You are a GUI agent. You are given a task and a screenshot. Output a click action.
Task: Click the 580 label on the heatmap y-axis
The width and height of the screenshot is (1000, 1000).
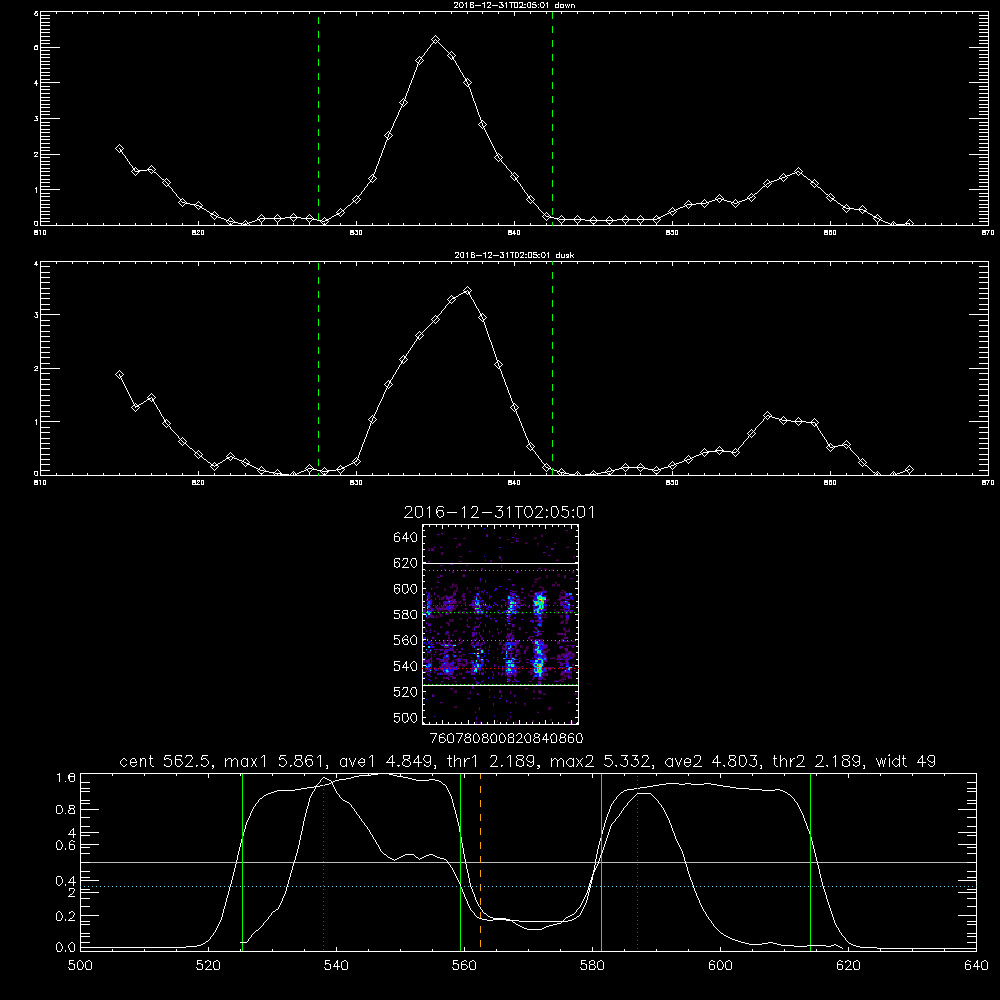pos(406,615)
